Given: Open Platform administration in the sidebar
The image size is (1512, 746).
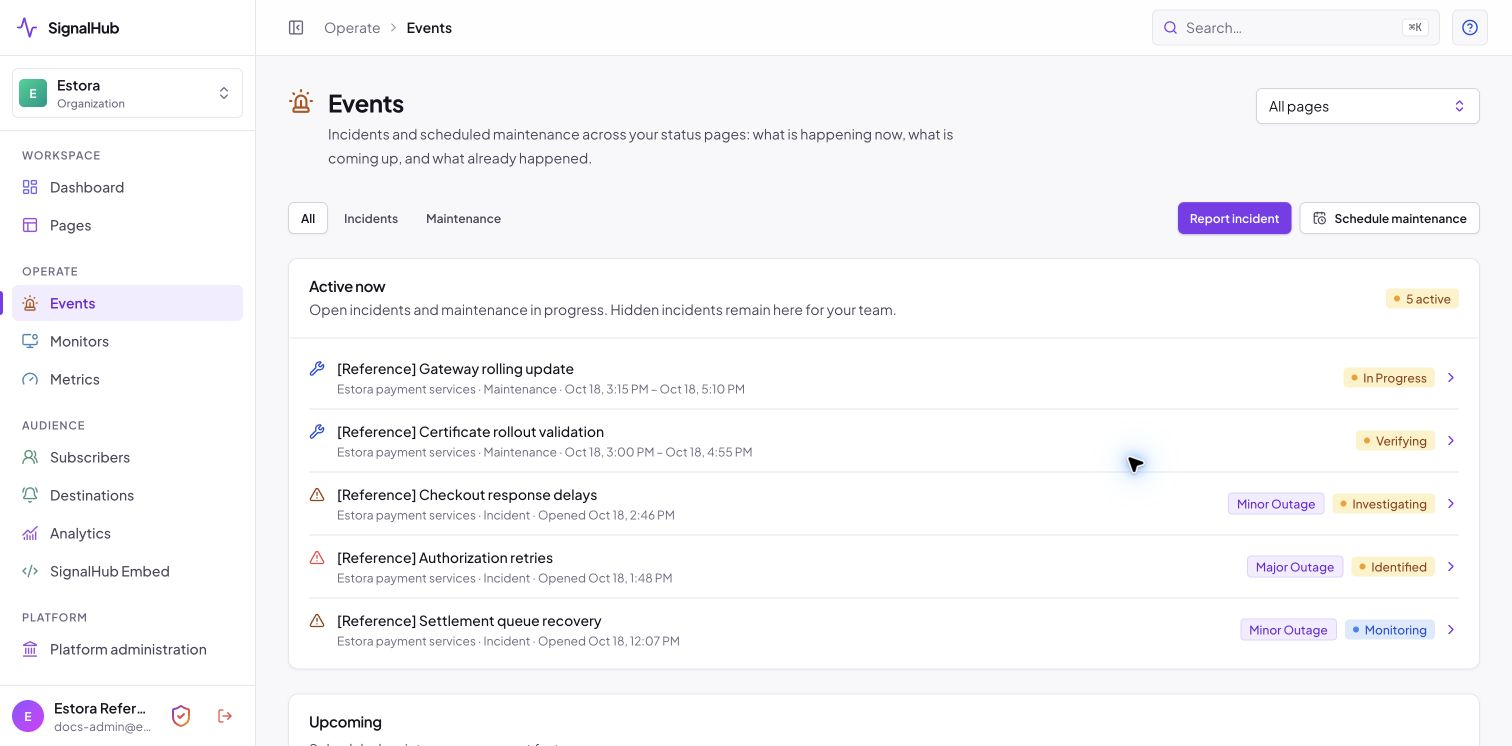Looking at the screenshot, I should coord(127,649).
